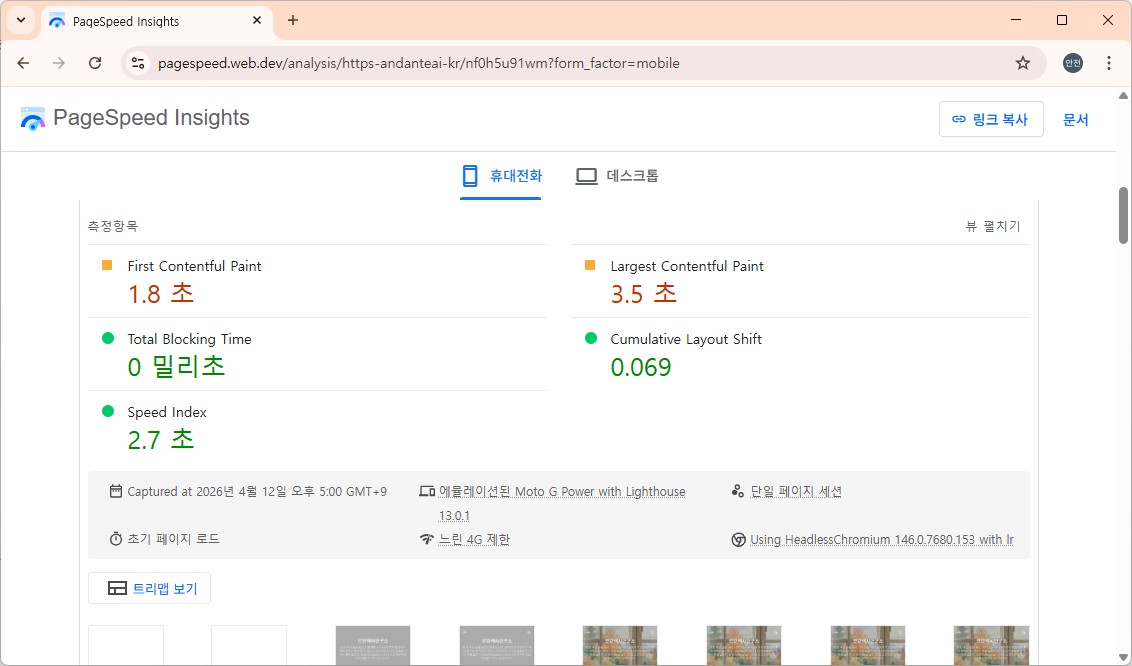Click the device icon beside emulated Moto G Power

click(428, 491)
